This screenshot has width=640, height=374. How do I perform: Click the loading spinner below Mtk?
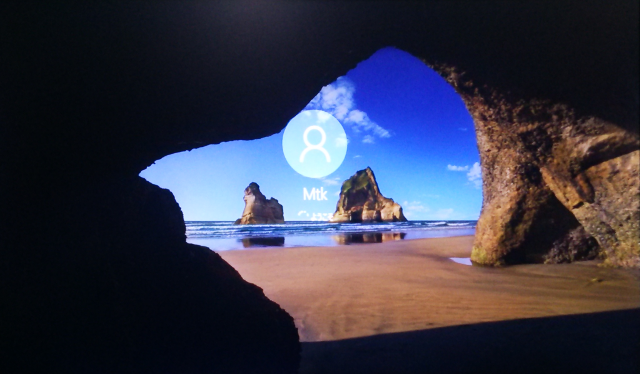(303, 214)
